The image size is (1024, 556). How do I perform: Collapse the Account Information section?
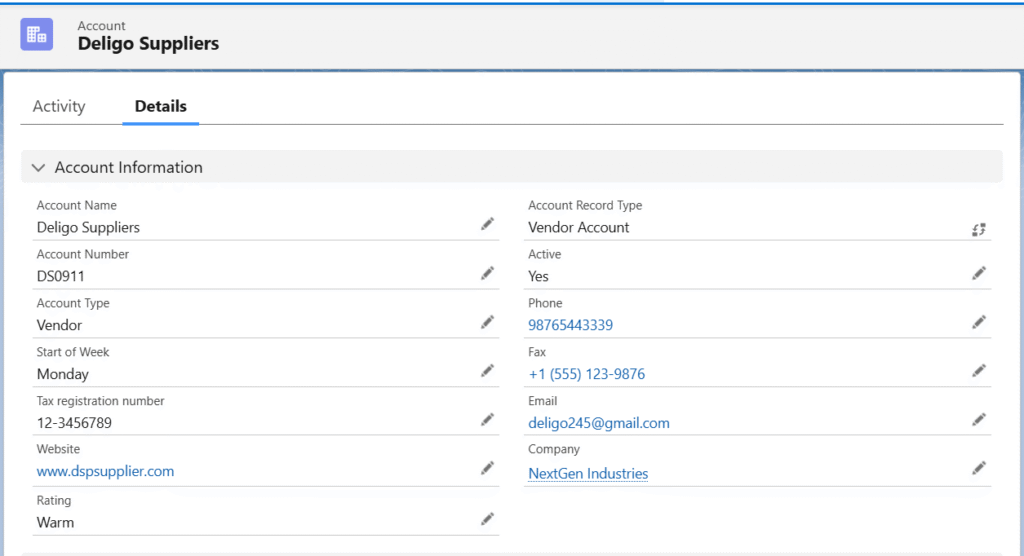39,168
